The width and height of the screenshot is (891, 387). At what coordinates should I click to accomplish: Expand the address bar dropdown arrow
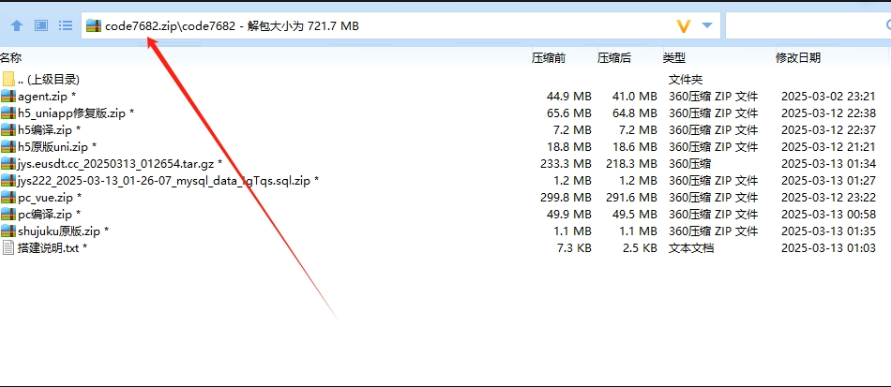coord(707,26)
